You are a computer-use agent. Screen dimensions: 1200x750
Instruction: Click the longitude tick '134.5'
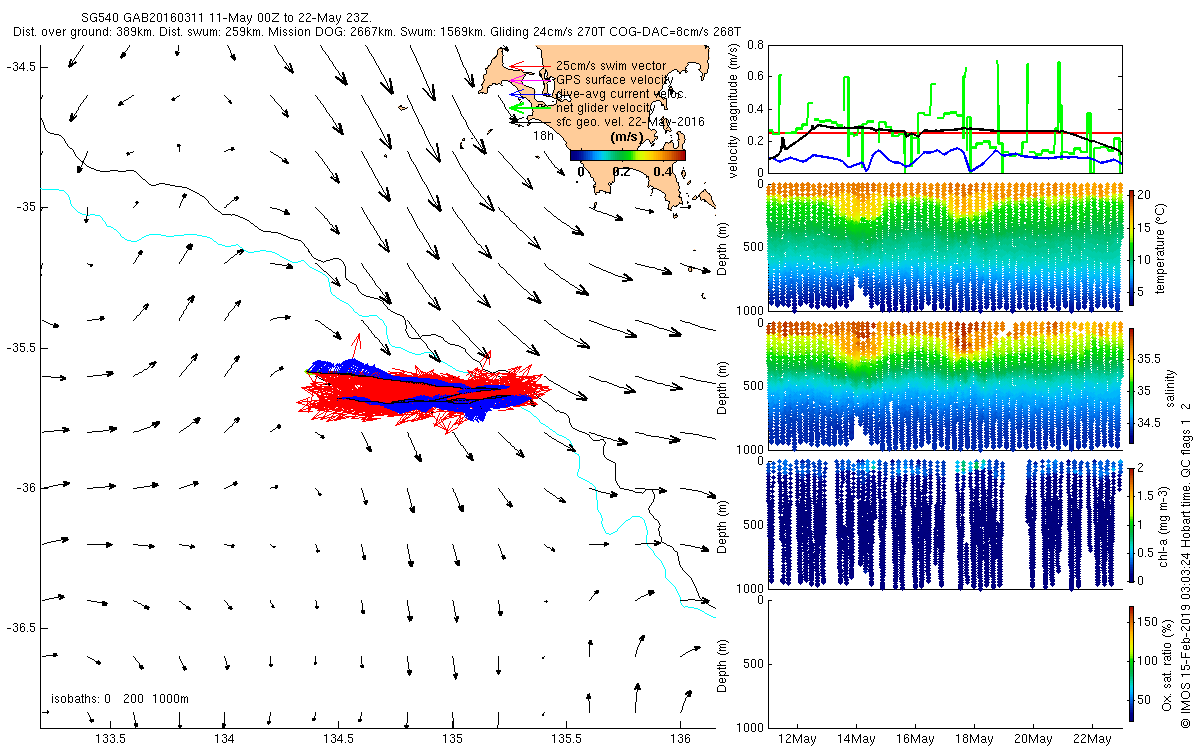click(338, 739)
